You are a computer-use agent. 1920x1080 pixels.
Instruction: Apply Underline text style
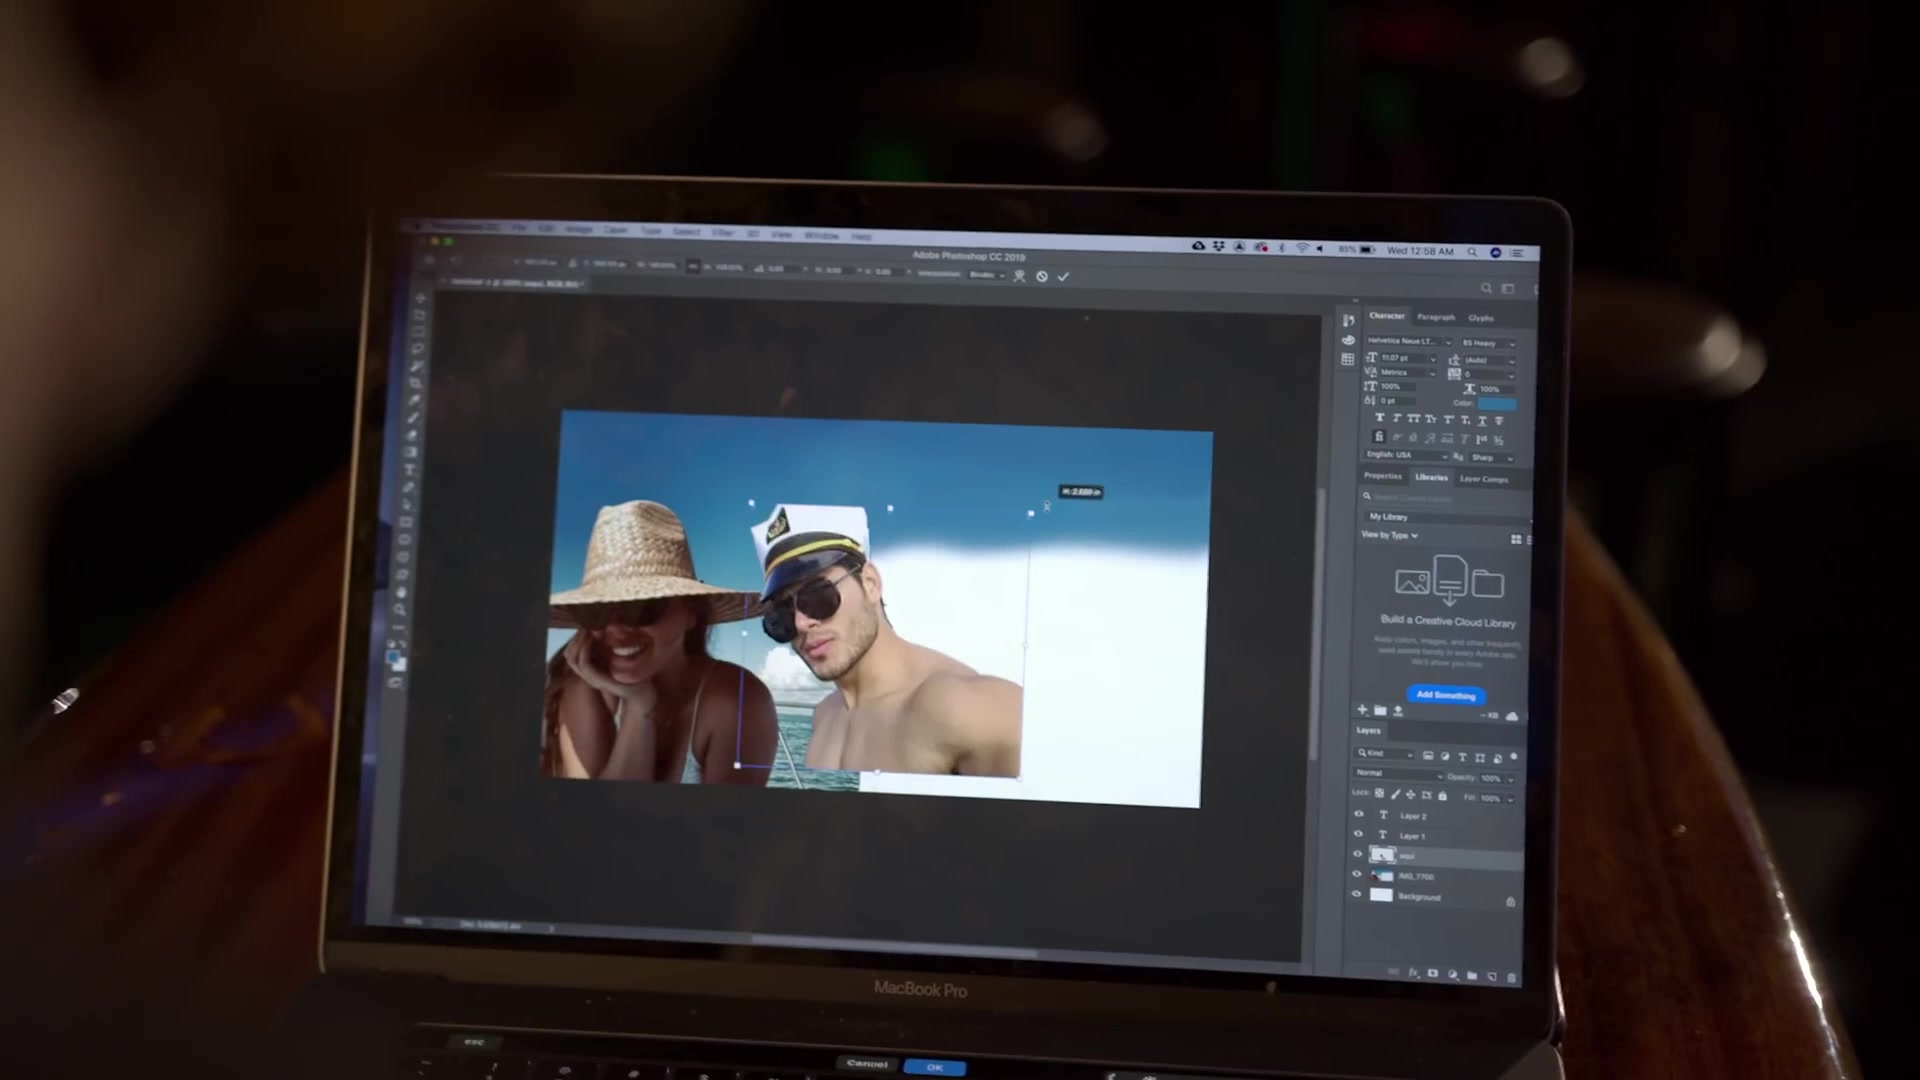point(1482,421)
